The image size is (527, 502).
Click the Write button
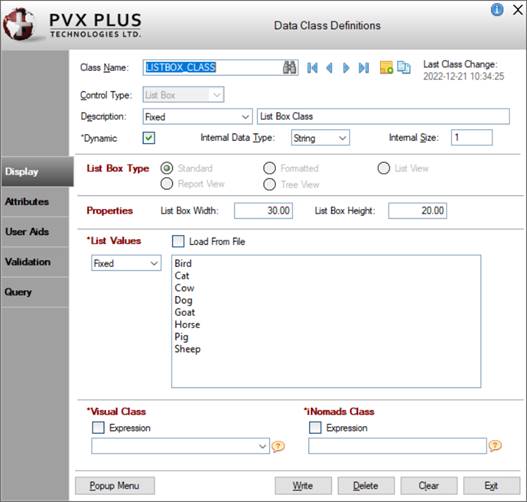[303, 486]
